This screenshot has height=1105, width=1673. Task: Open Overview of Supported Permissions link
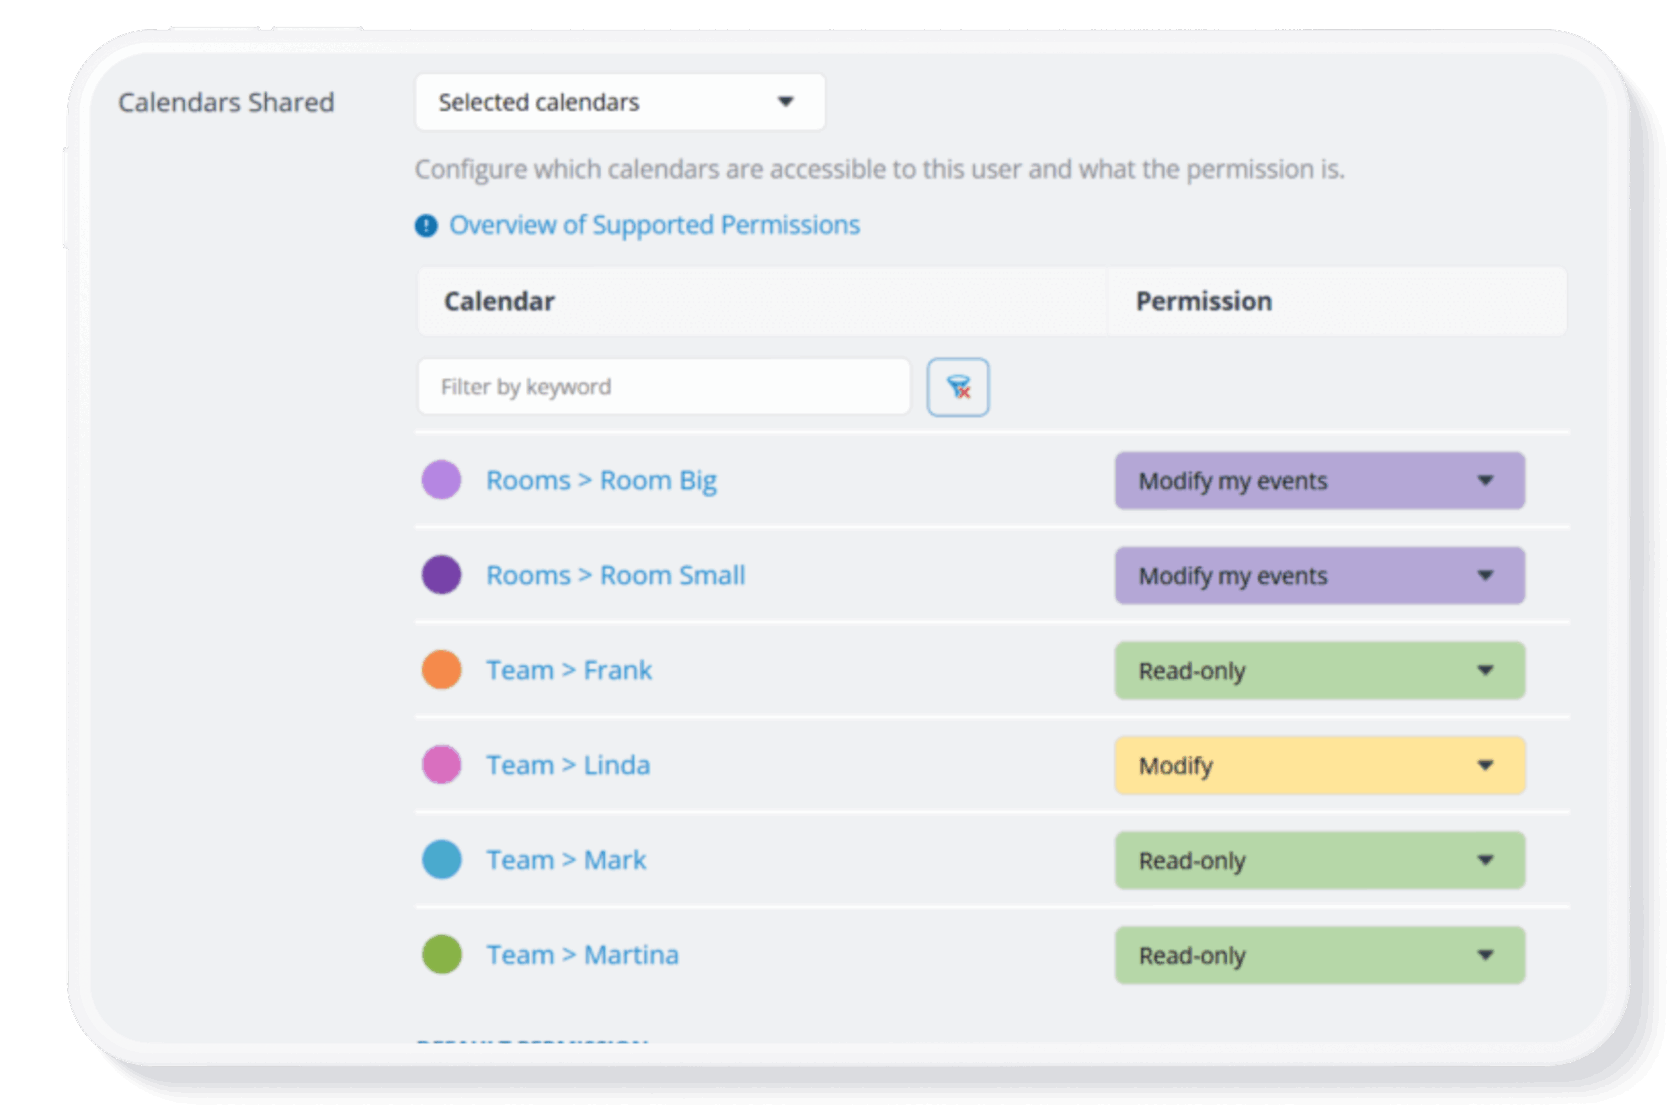(654, 225)
